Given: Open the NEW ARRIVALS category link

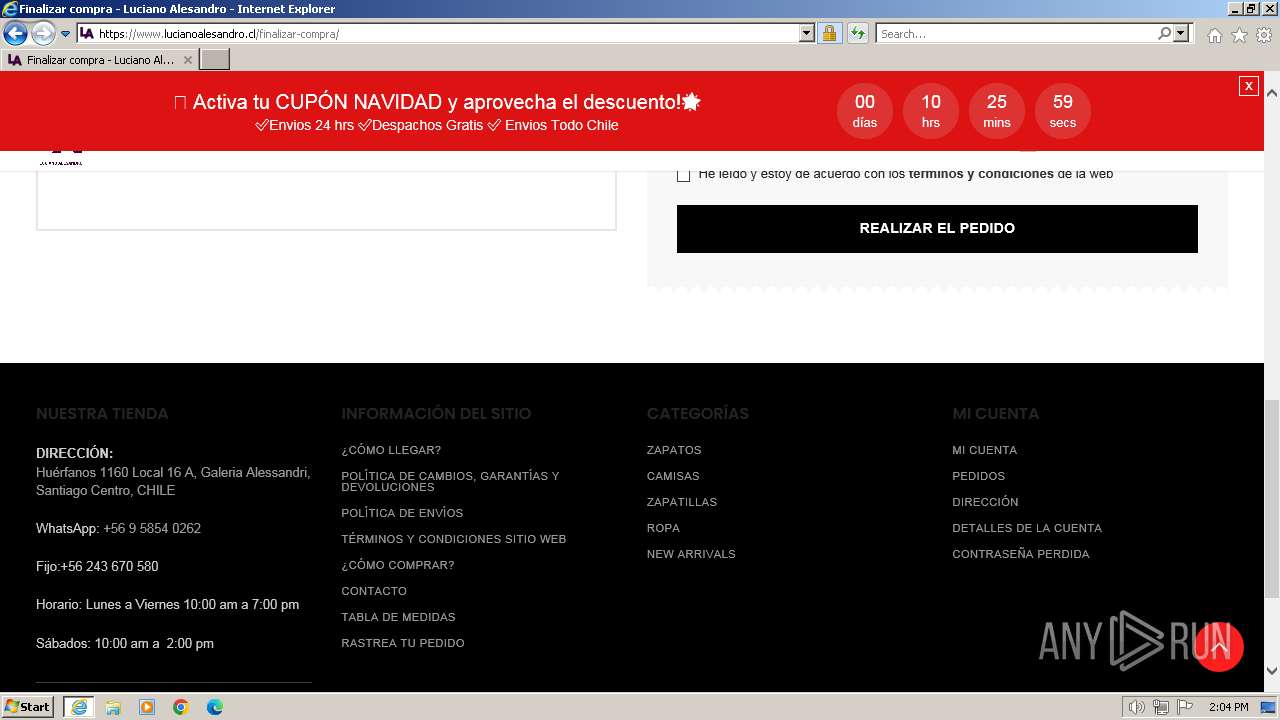Looking at the screenshot, I should [x=691, y=554].
